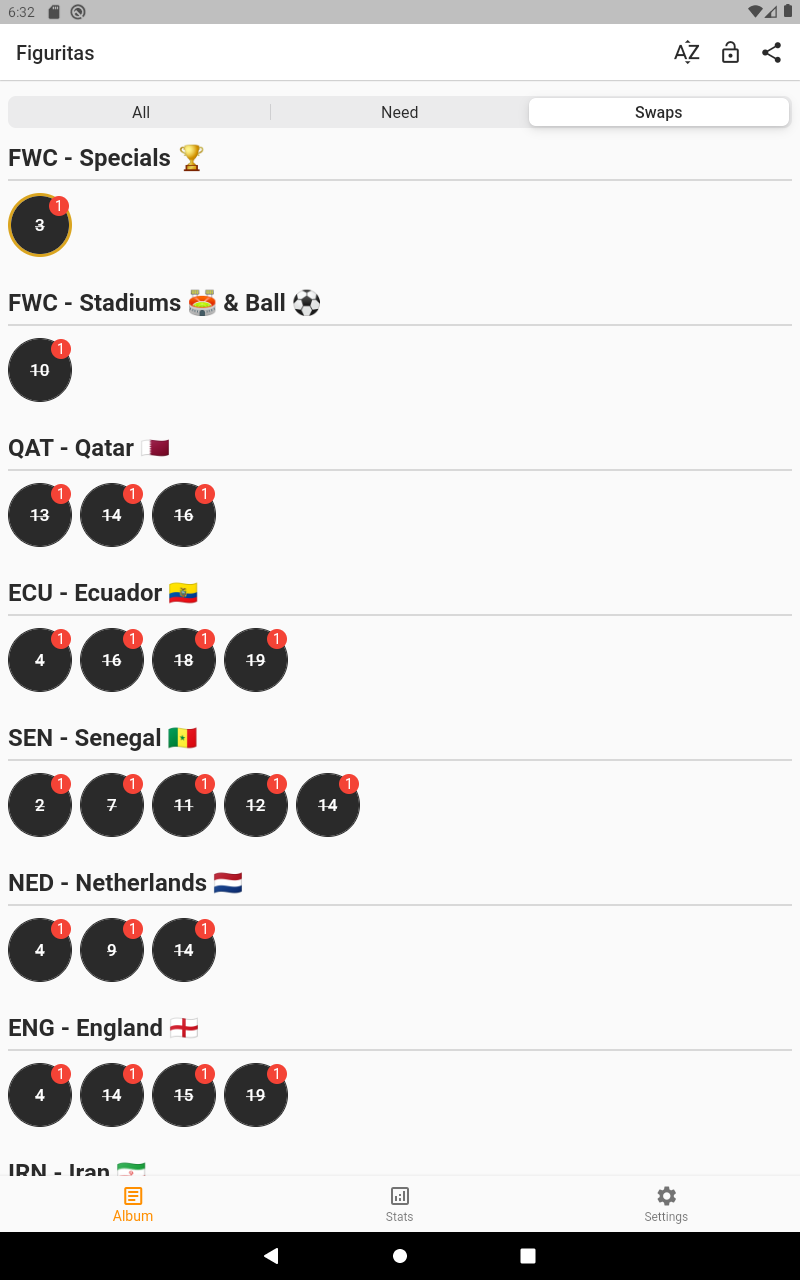The width and height of the screenshot is (800, 1280).
Task: Tap the A-Z sort icon
Action: [687, 53]
